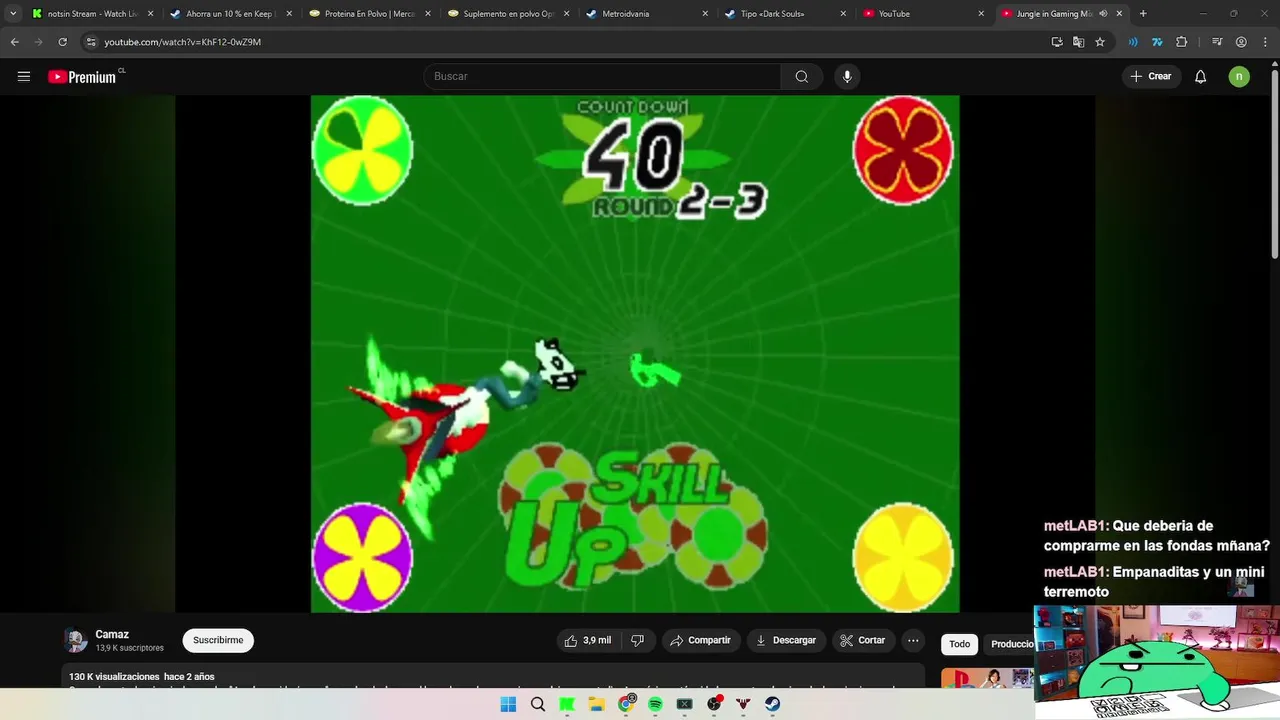Close the notsin Stream tab
Viewport: 1280px width, 720px height.
[x=150, y=14]
